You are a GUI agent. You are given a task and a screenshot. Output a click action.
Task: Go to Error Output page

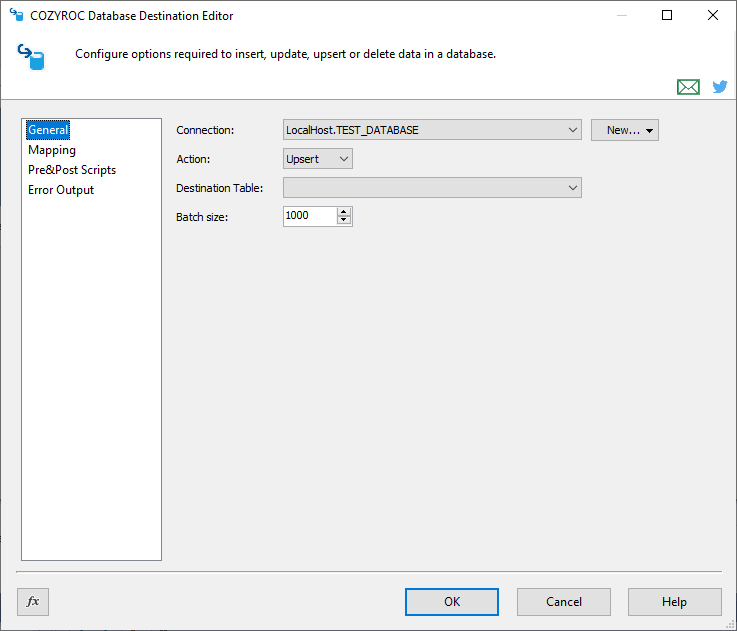tap(61, 190)
